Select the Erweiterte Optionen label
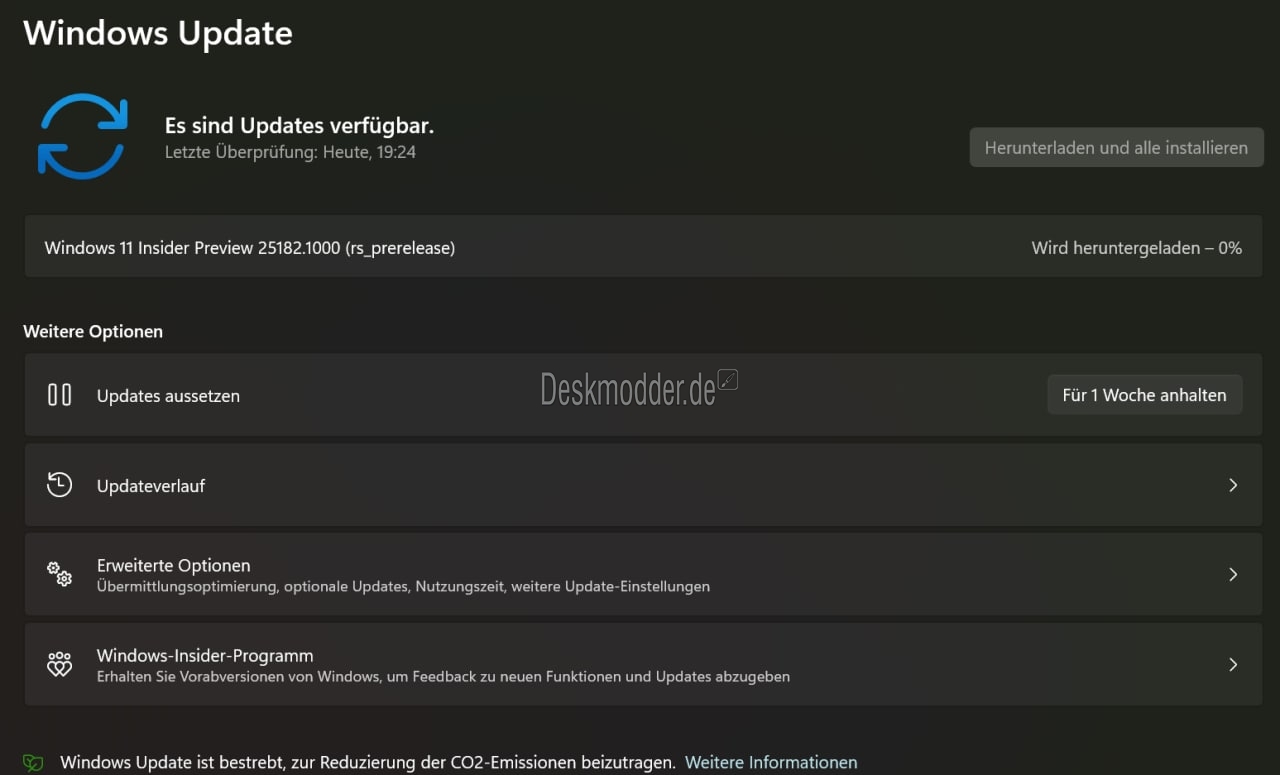1280x775 pixels. pos(174,565)
